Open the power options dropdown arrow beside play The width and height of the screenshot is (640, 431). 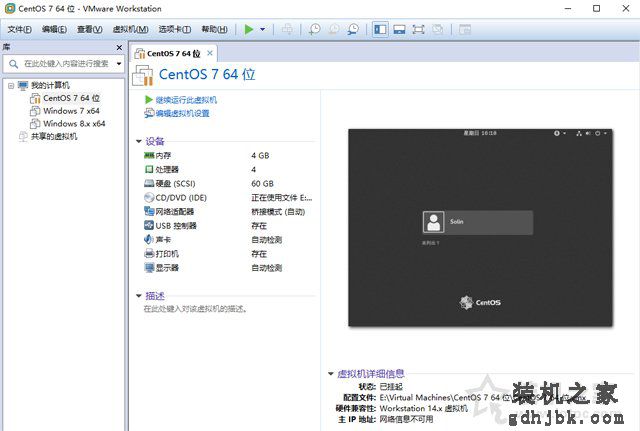coord(262,29)
